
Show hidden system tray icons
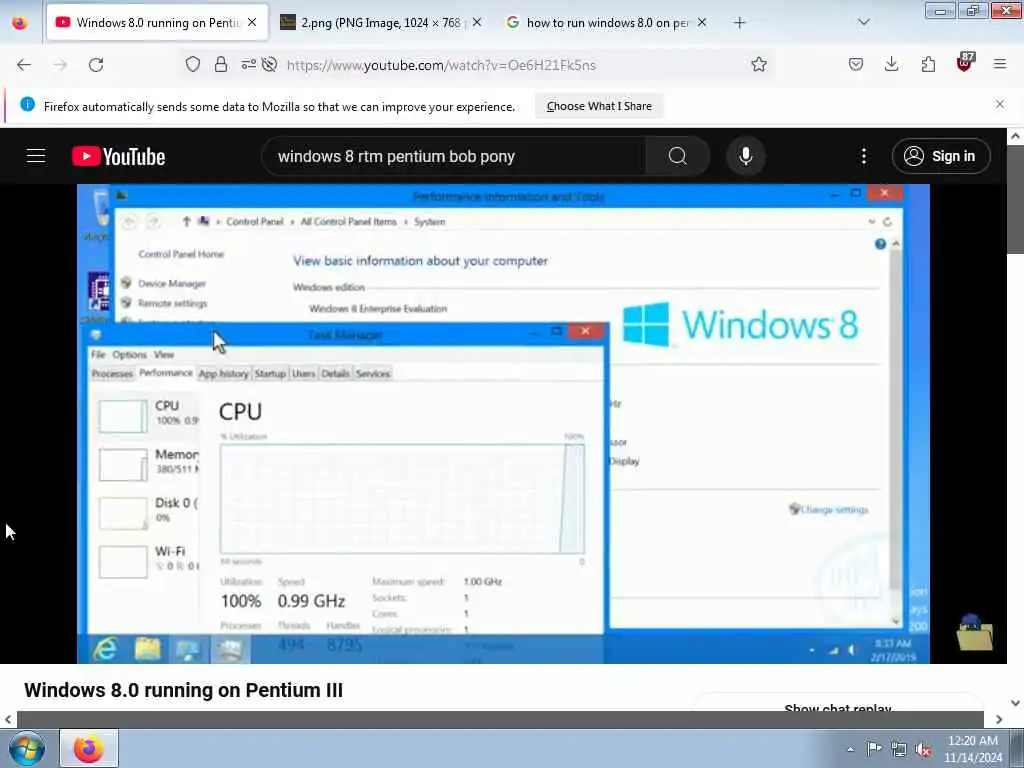coord(850,749)
